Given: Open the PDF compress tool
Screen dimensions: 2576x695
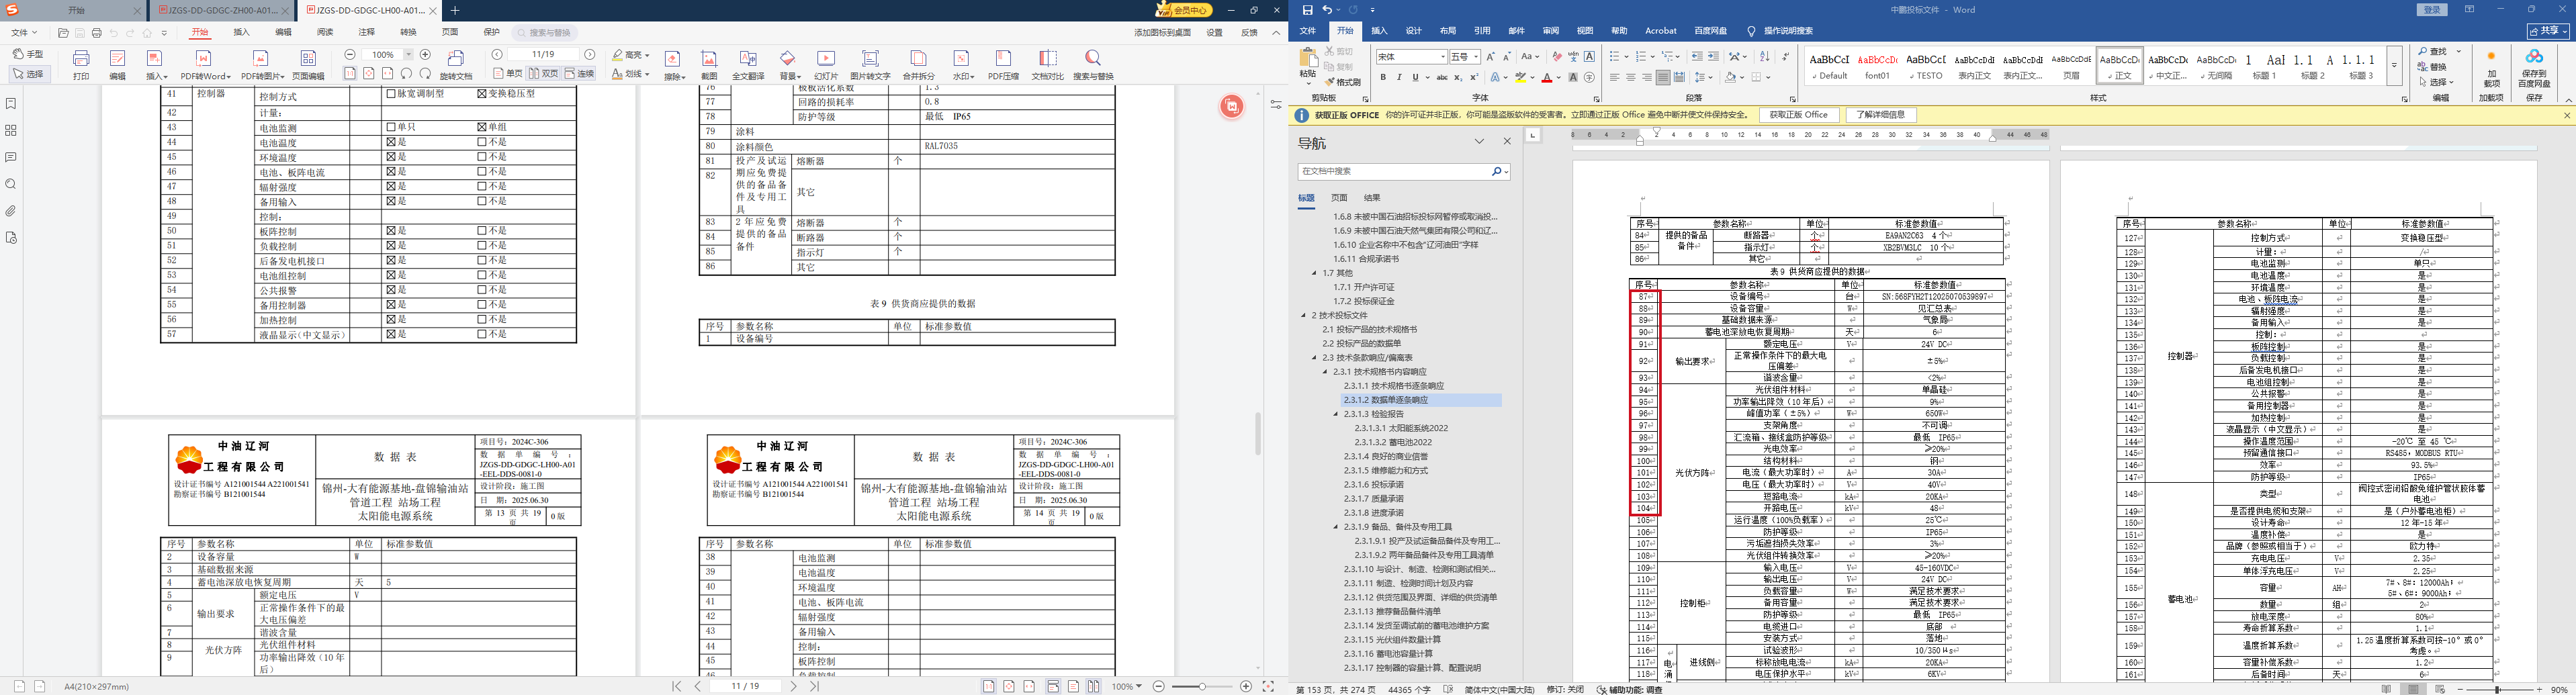Looking at the screenshot, I should click(1003, 64).
